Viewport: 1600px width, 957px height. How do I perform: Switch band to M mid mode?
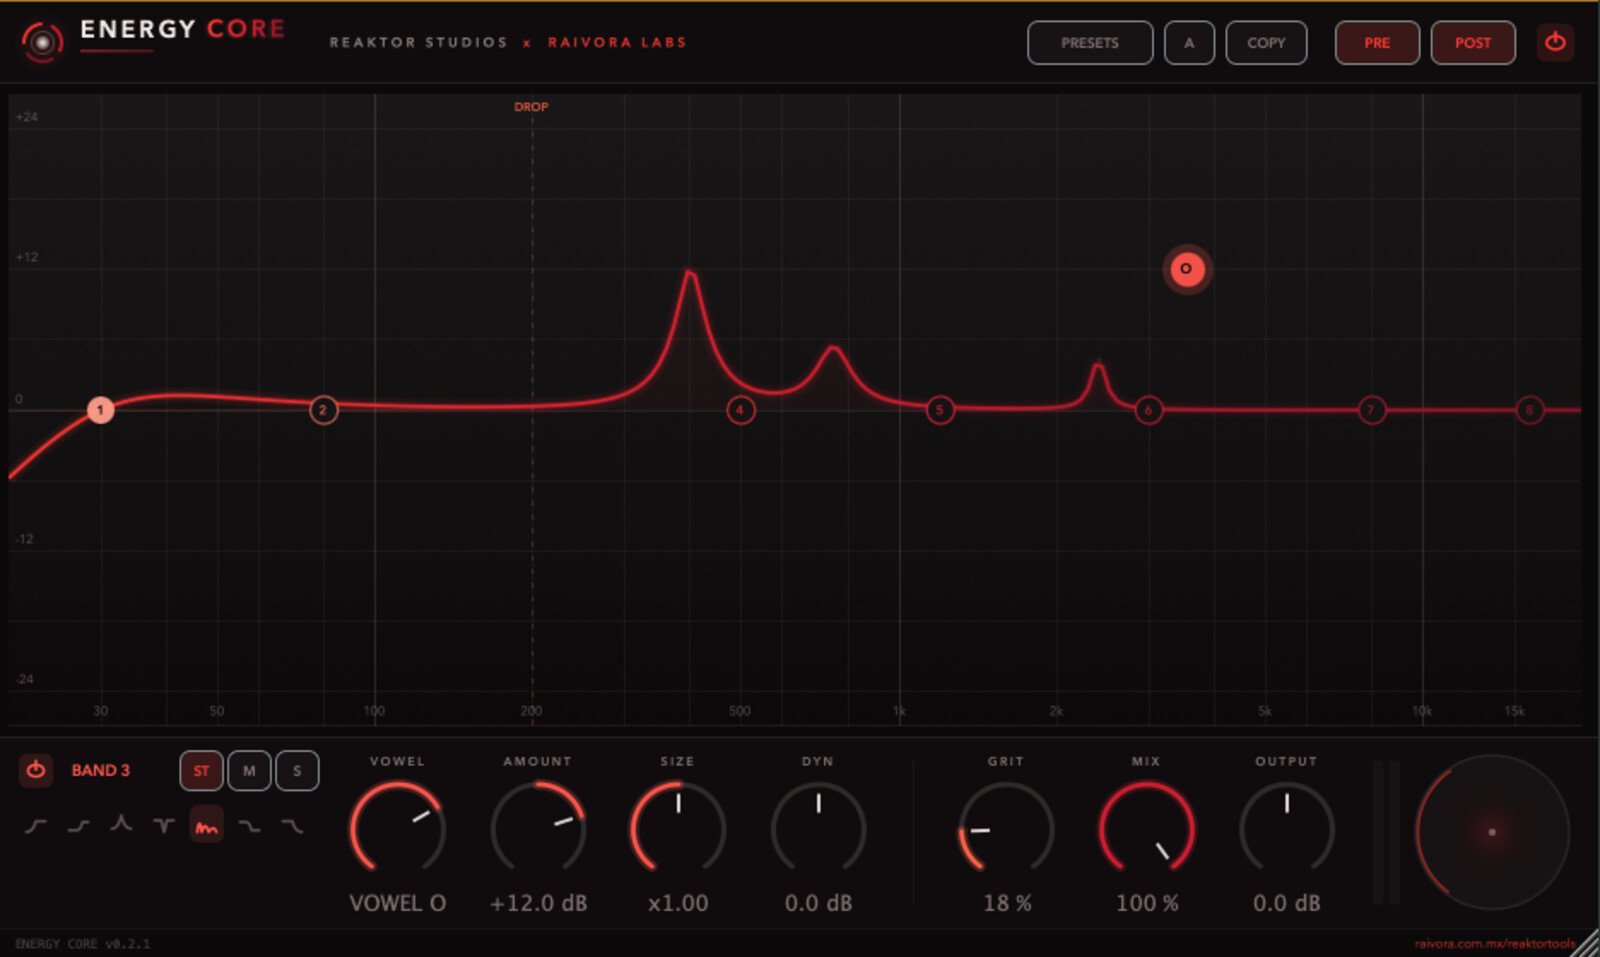249,770
